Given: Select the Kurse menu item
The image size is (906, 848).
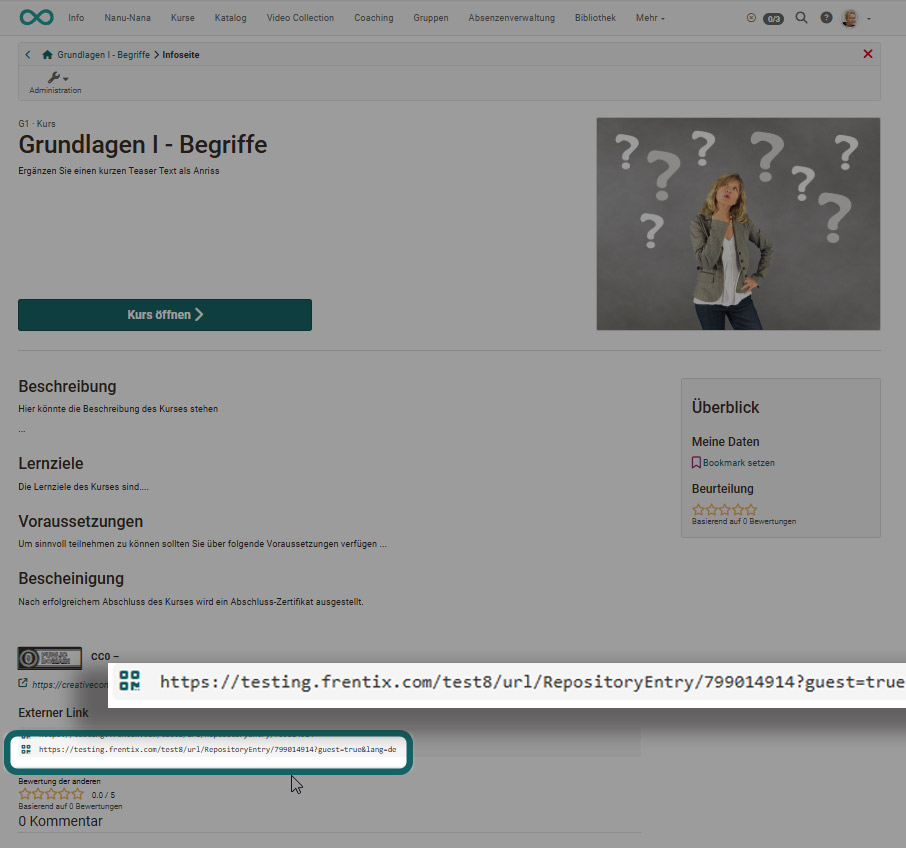Looking at the screenshot, I should click(x=182, y=17).
